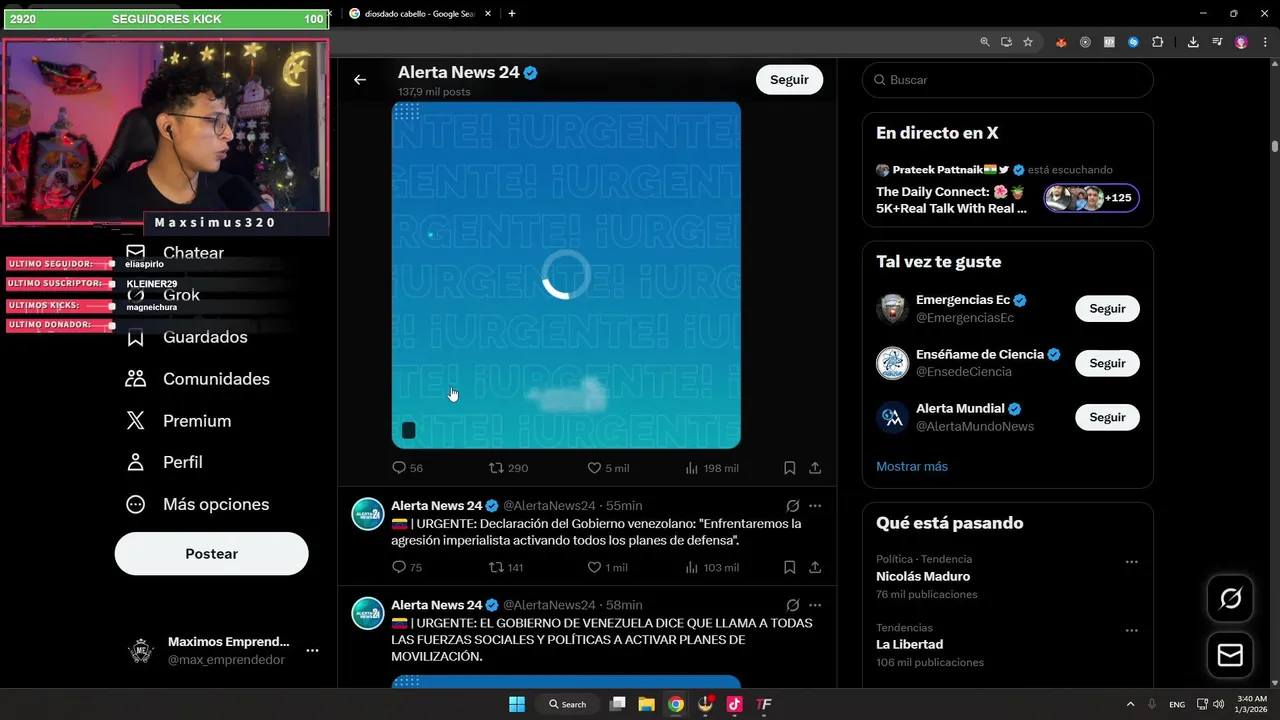Screen dimensions: 1280x720
Task: Follow Enséñame de Ciencia
Action: pyautogui.click(x=1107, y=363)
